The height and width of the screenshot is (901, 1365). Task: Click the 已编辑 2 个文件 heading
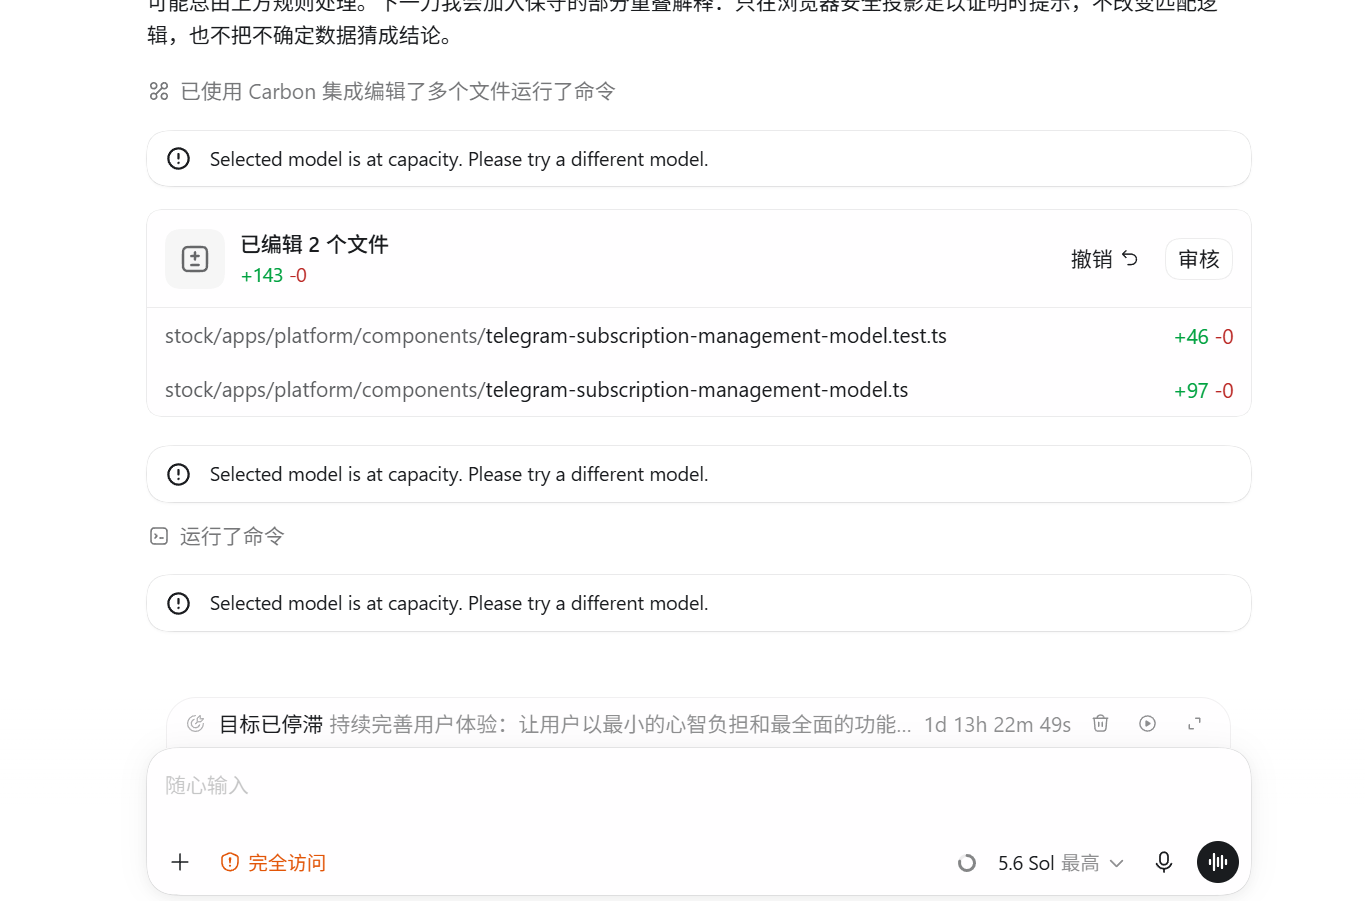pos(314,244)
